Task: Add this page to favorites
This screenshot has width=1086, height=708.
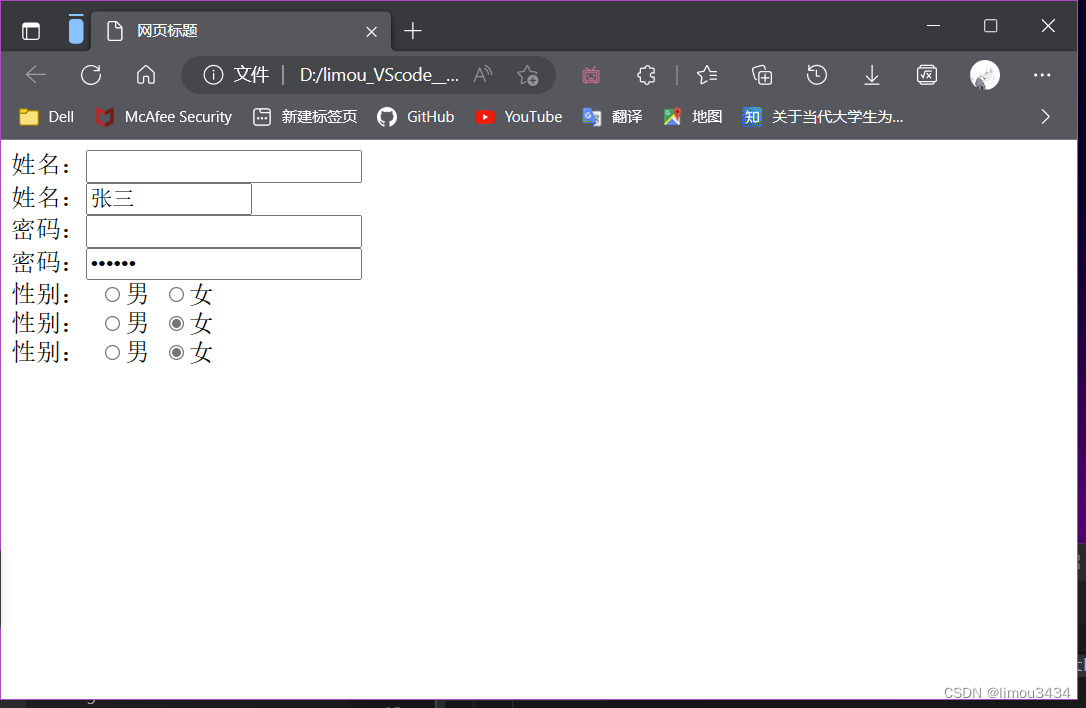Action: click(x=527, y=75)
